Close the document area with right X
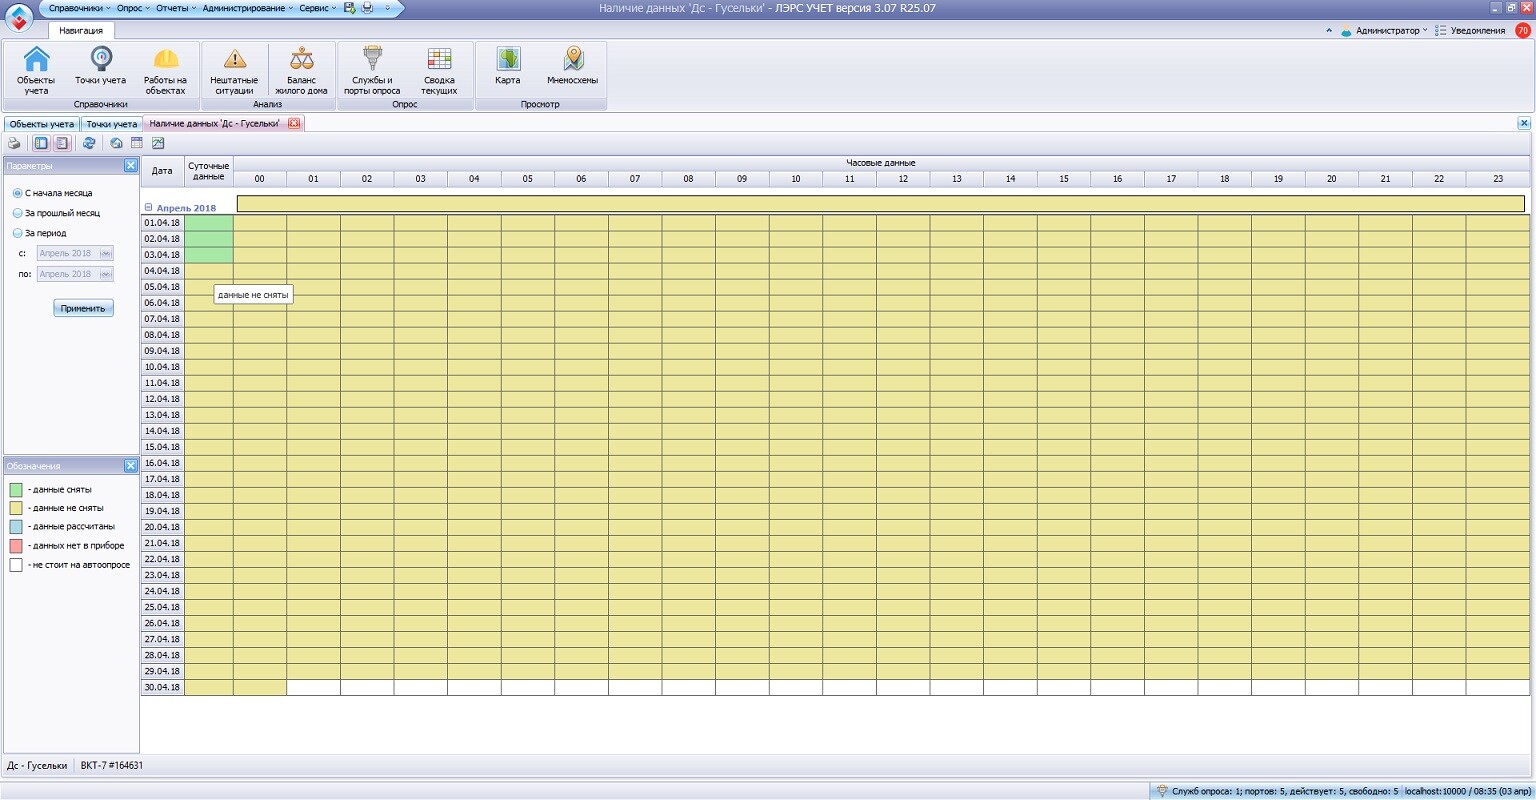The width and height of the screenshot is (1536, 800). (1524, 123)
